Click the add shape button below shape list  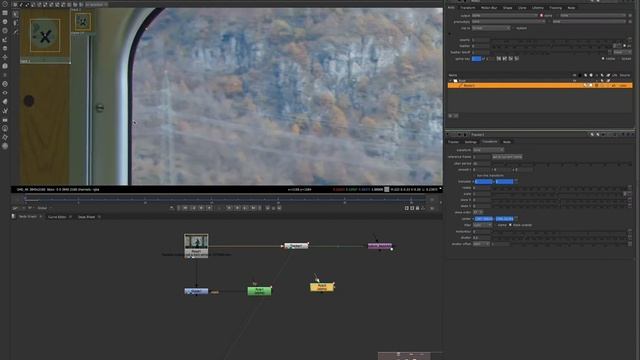tap(451, 116)
